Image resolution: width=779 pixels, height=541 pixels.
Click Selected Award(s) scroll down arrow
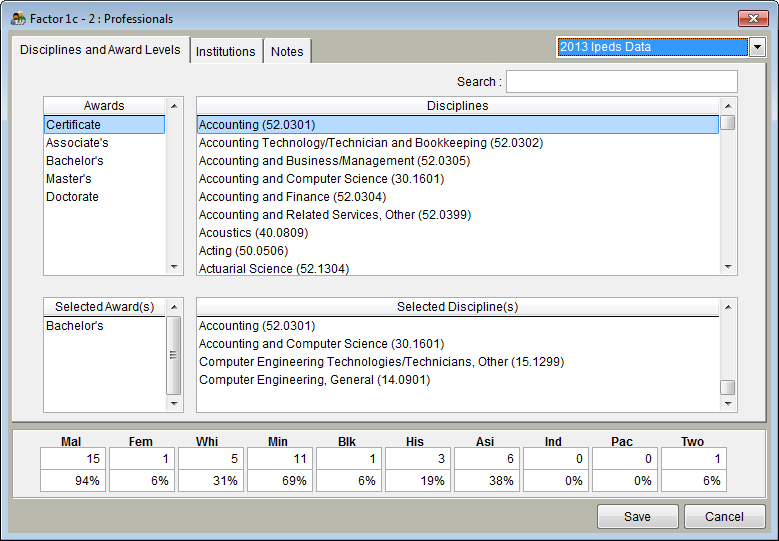coord(174,403)
